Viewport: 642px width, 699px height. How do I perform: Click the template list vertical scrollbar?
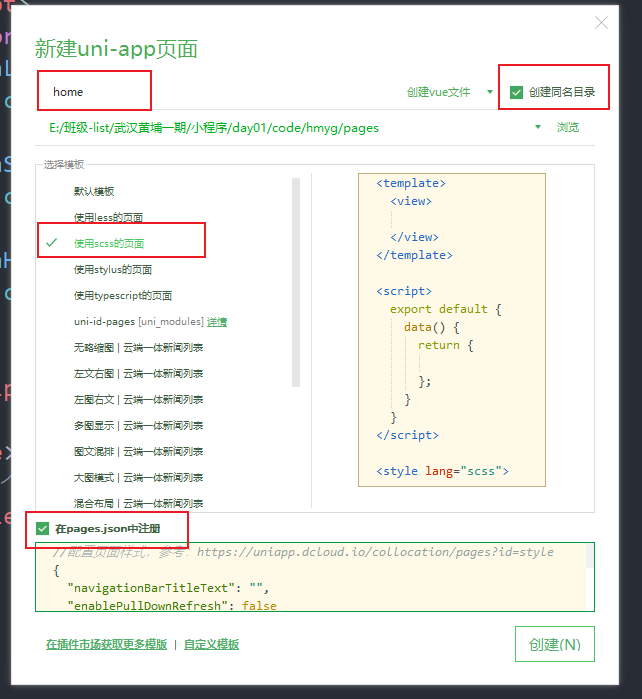296,282
